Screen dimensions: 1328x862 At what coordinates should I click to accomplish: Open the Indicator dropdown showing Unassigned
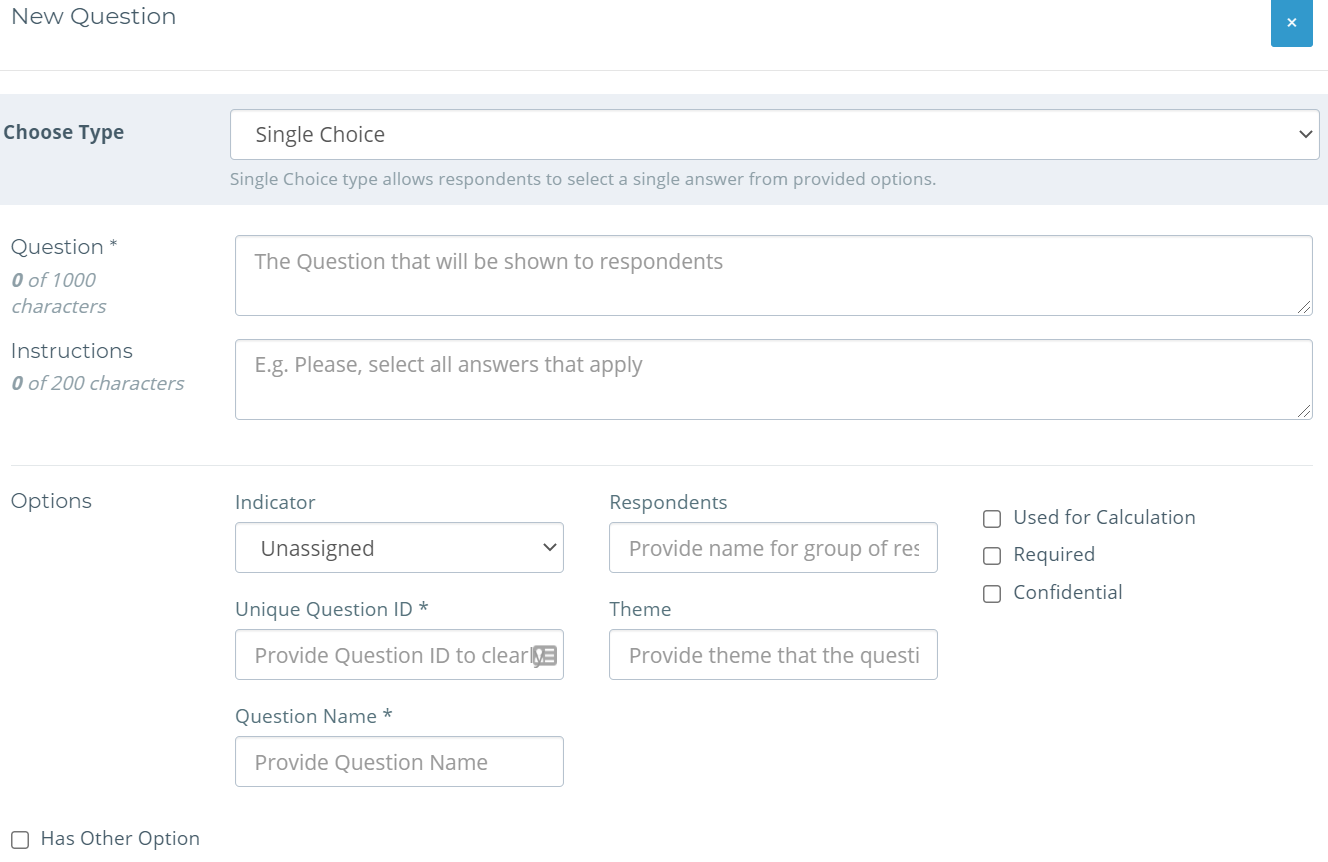399,547
